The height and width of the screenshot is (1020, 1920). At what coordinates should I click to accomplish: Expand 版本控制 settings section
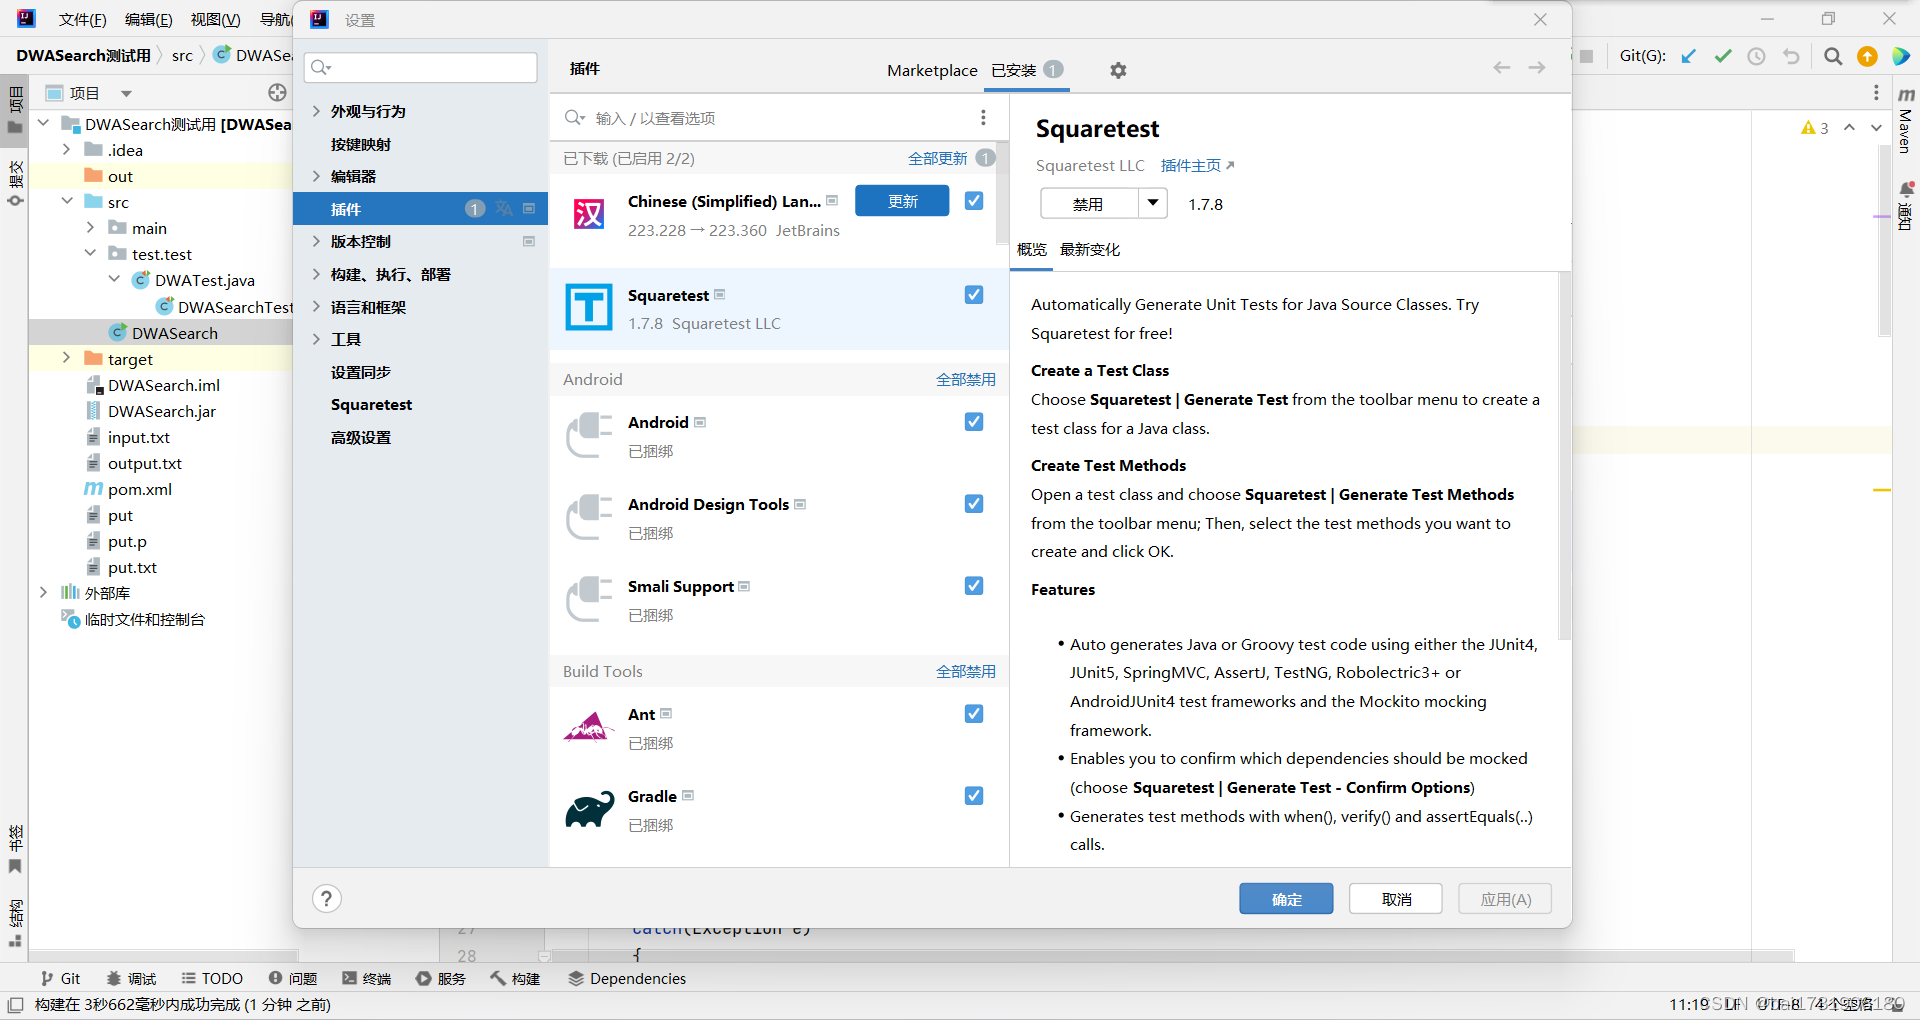click(x=316, y=241)
